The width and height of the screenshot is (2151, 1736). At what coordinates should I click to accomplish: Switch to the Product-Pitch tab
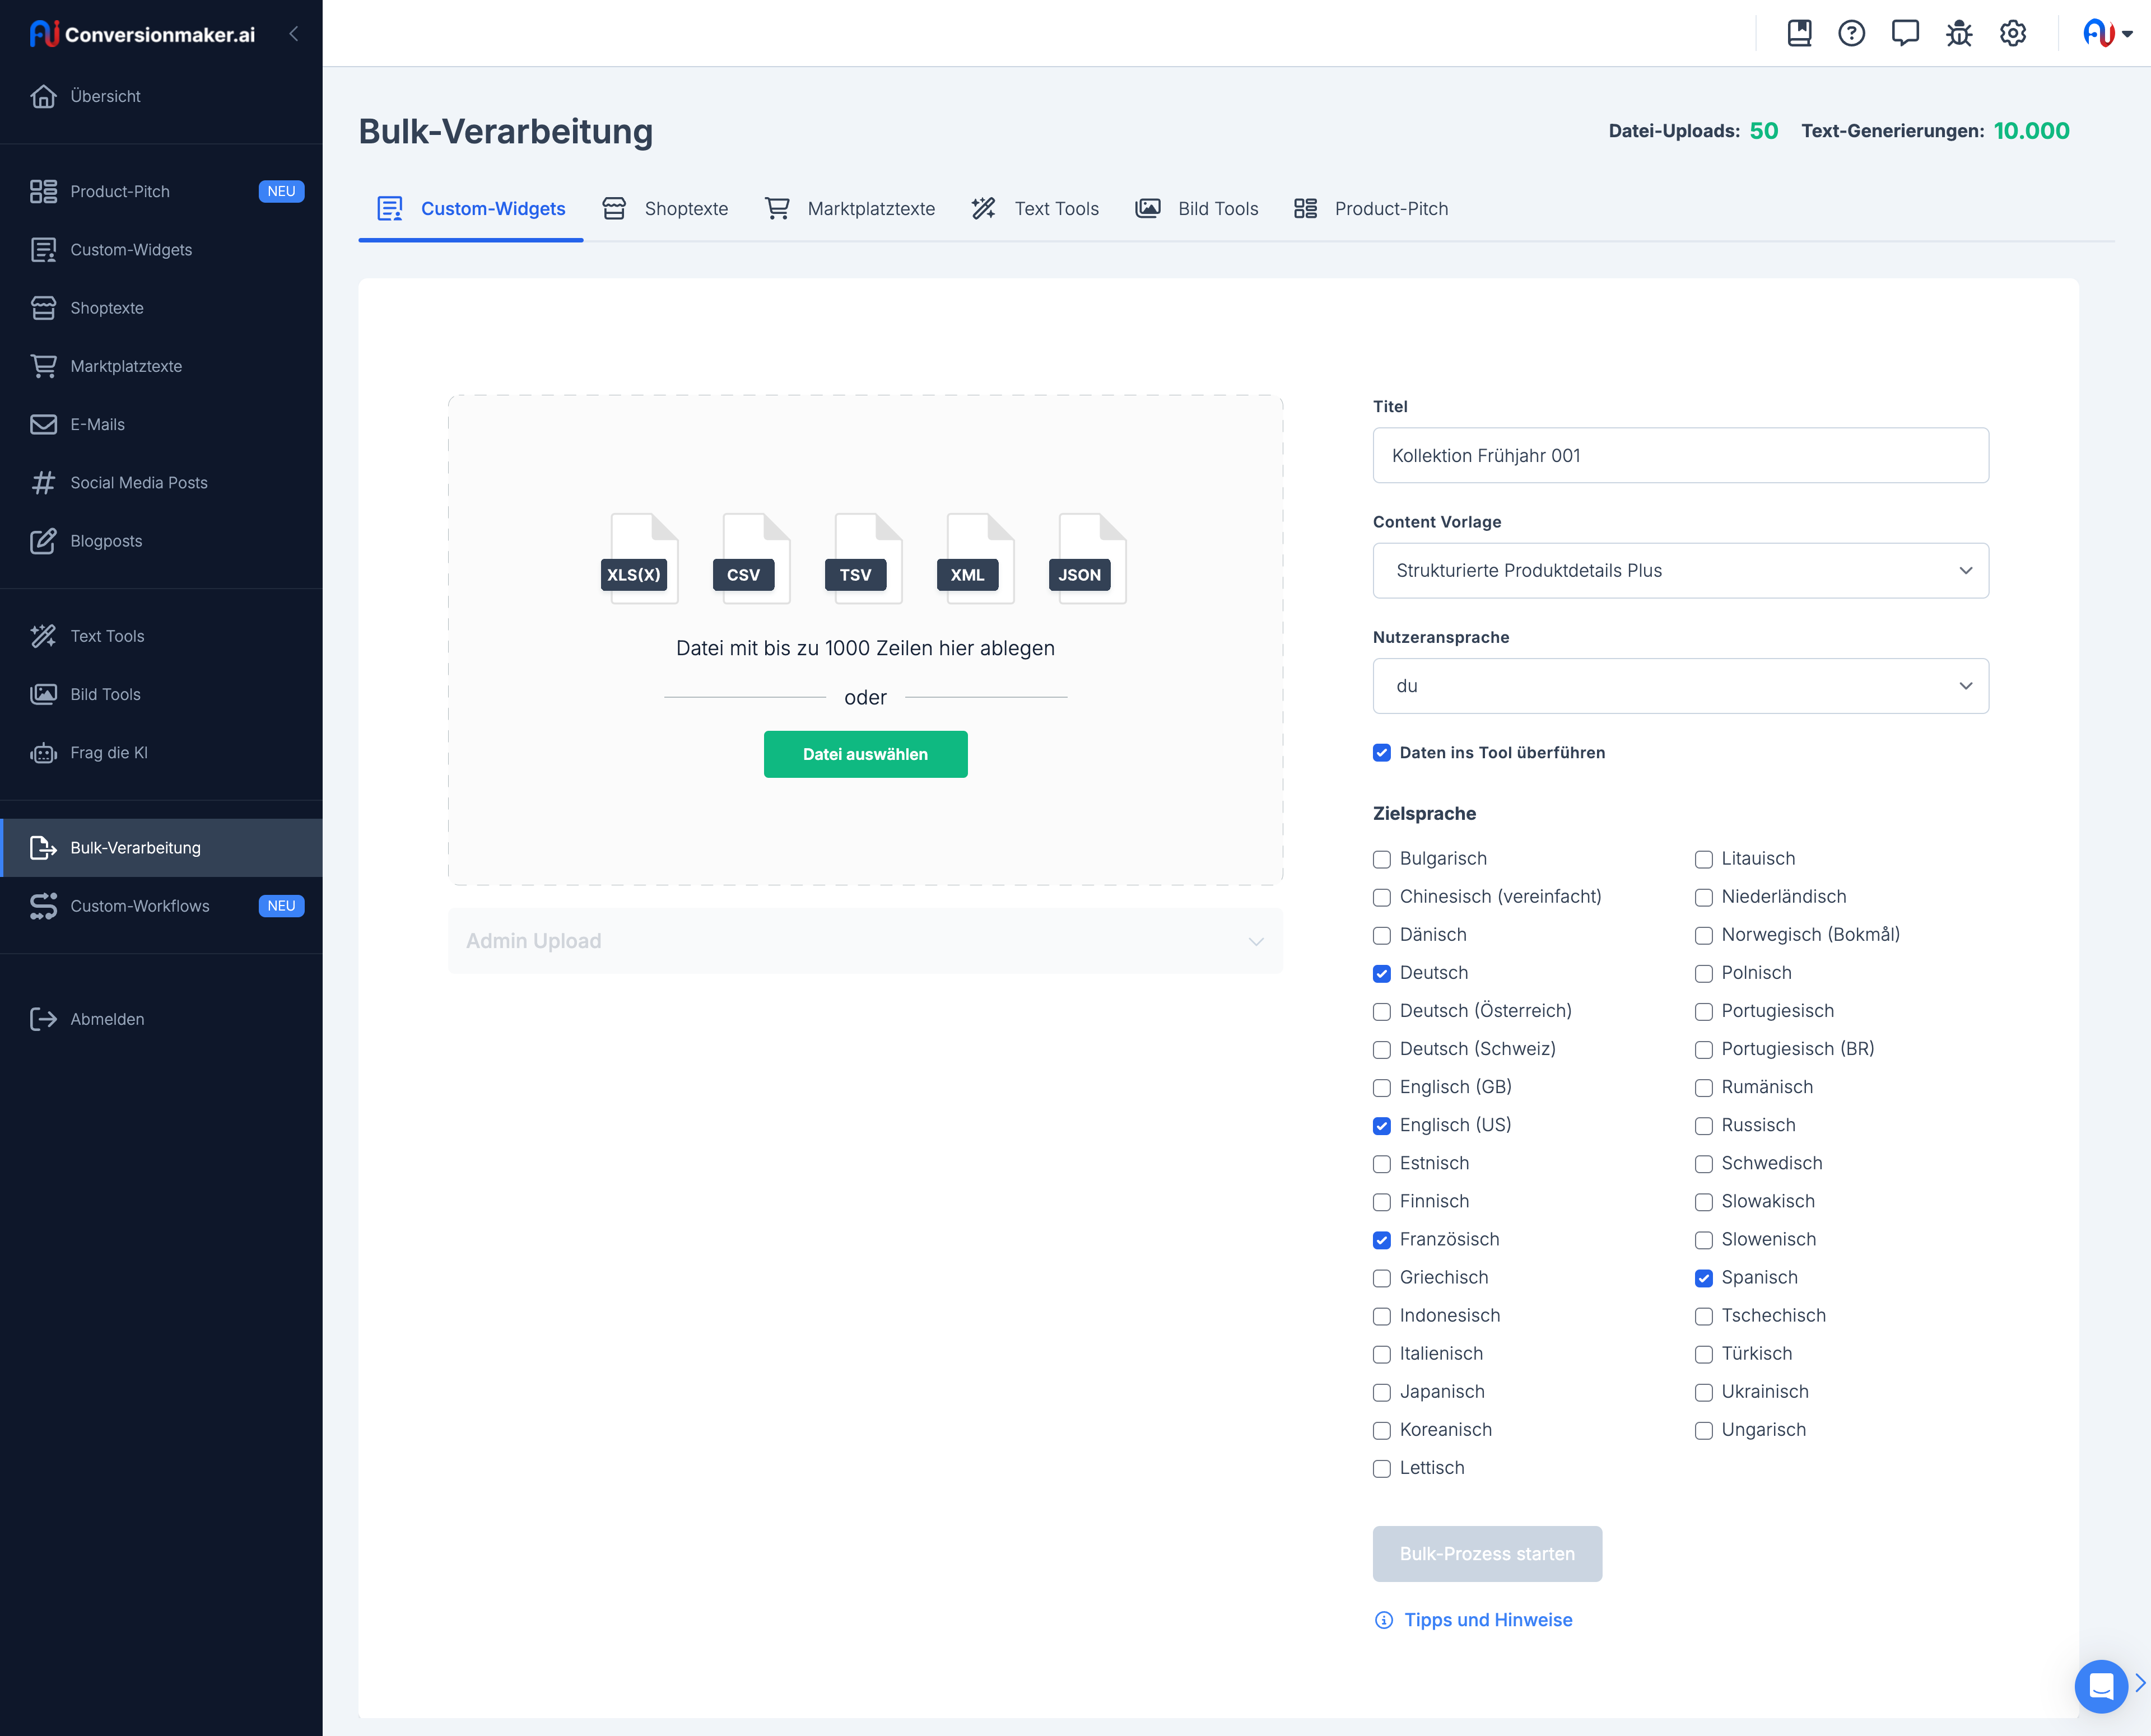pos(1371,208)
